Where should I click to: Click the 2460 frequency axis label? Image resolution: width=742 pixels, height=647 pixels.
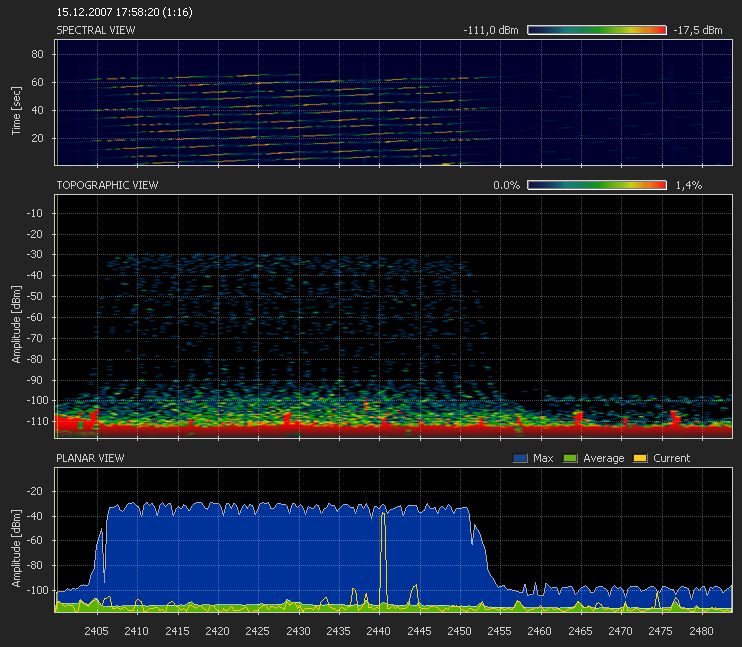tap(539, 631)
